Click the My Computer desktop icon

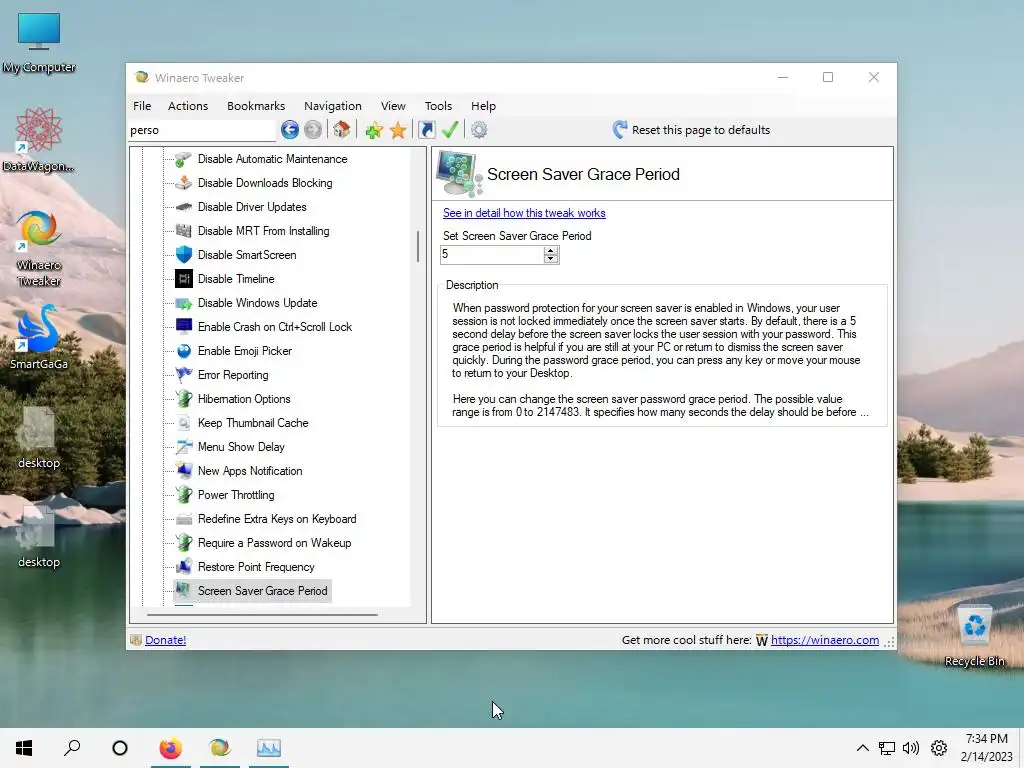(x=39, y=43)
